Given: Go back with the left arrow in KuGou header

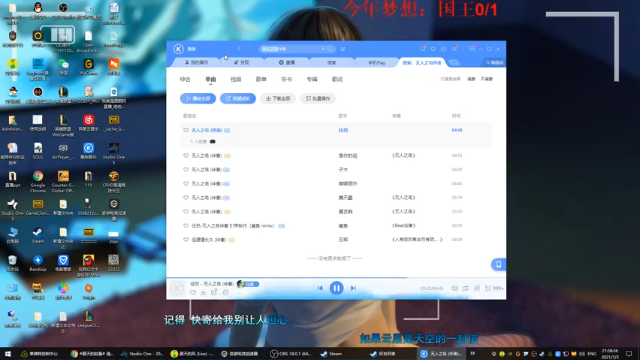Looking at the screenshot, I should pos(239,49).
